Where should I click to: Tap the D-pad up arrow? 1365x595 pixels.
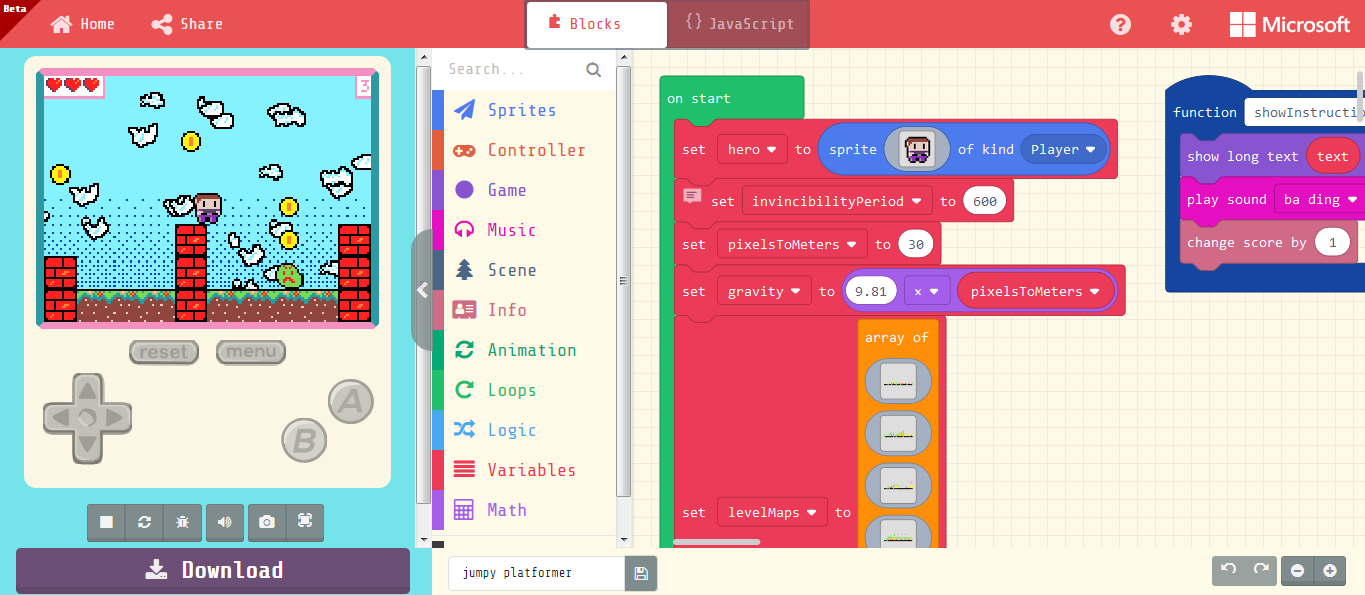(x=87, y=390)
